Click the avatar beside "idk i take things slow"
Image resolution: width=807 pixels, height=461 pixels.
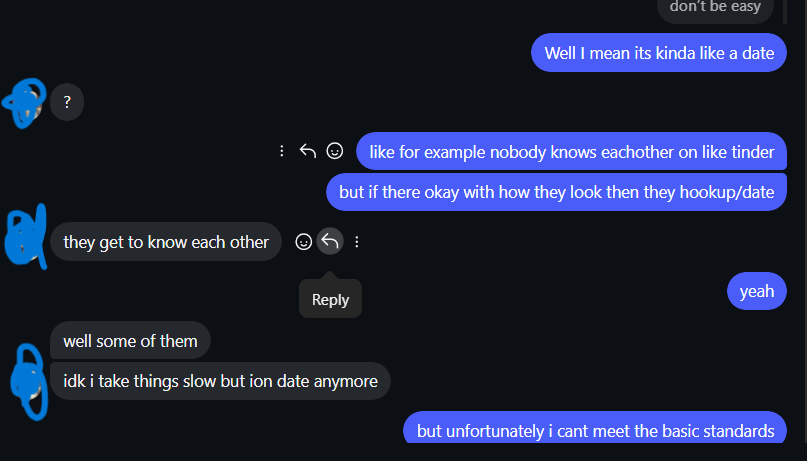point(27,380)
